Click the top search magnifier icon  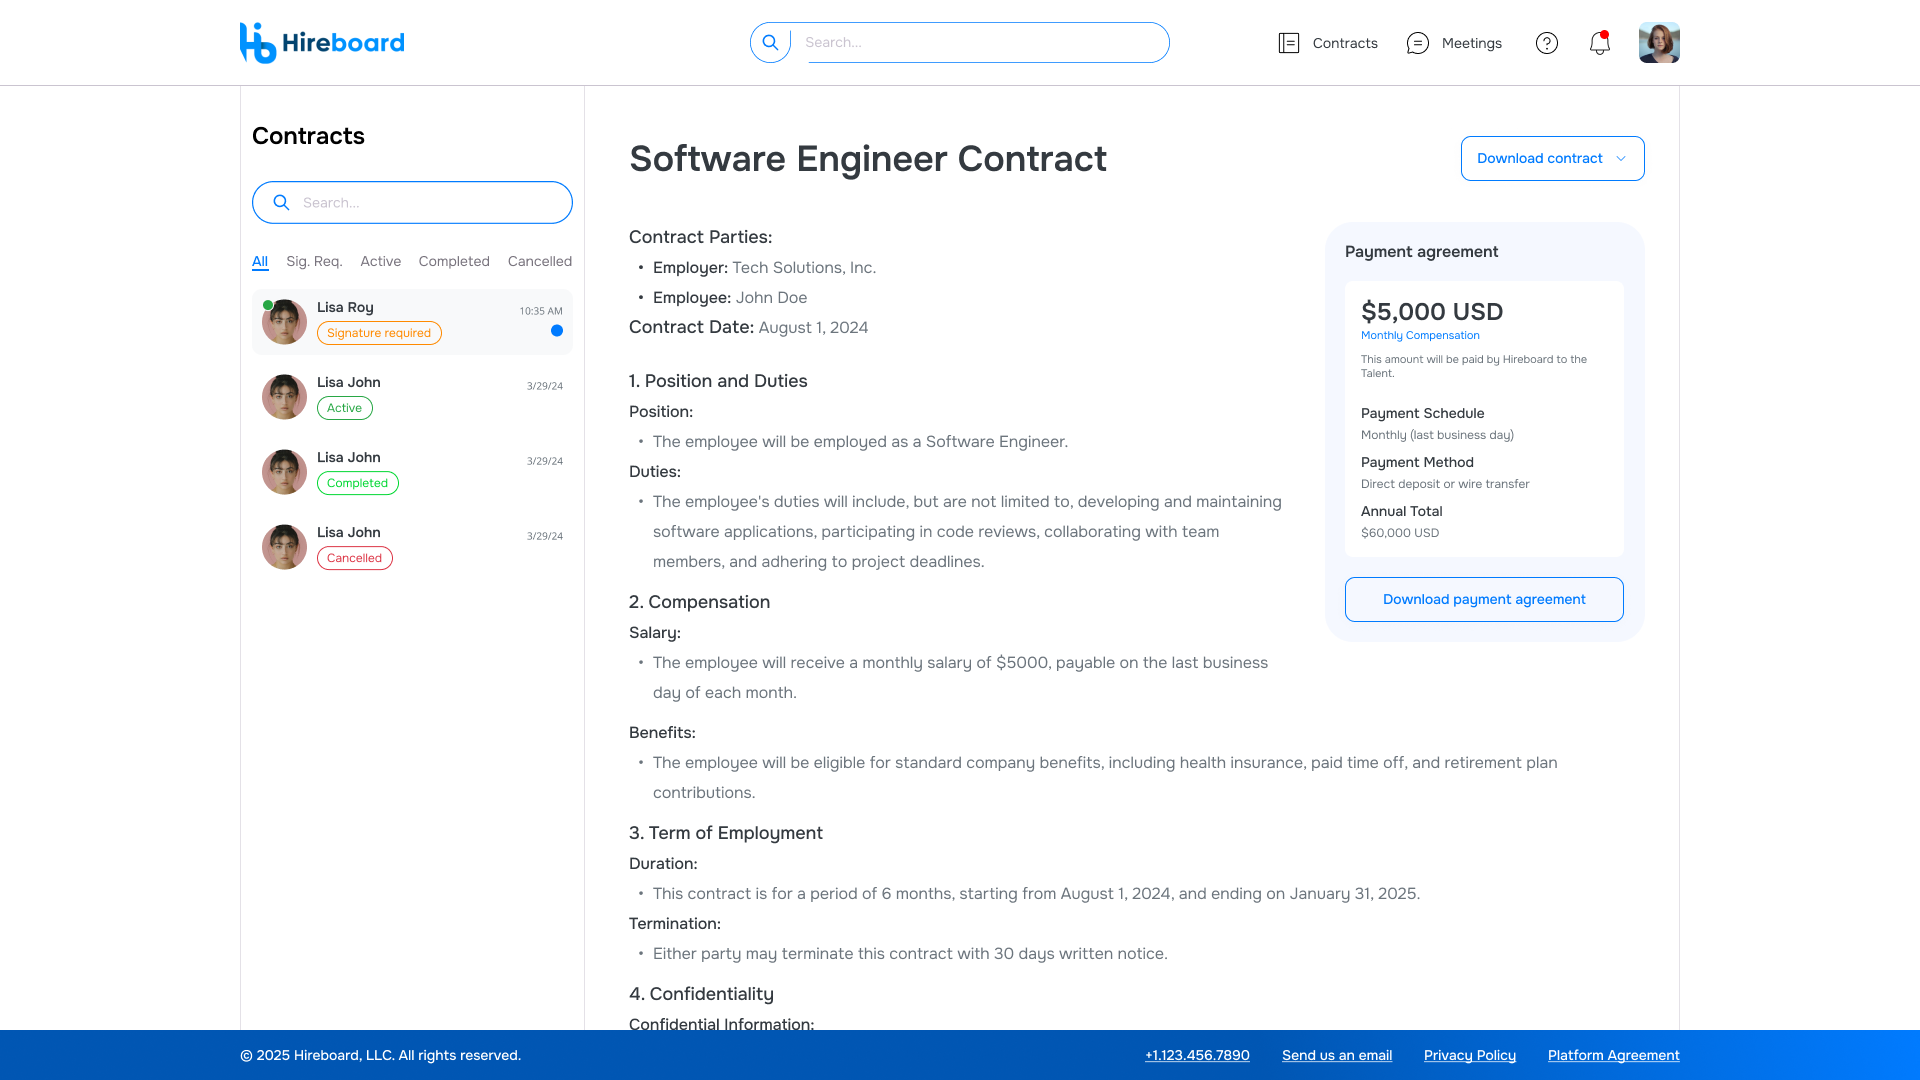(770, 43)
